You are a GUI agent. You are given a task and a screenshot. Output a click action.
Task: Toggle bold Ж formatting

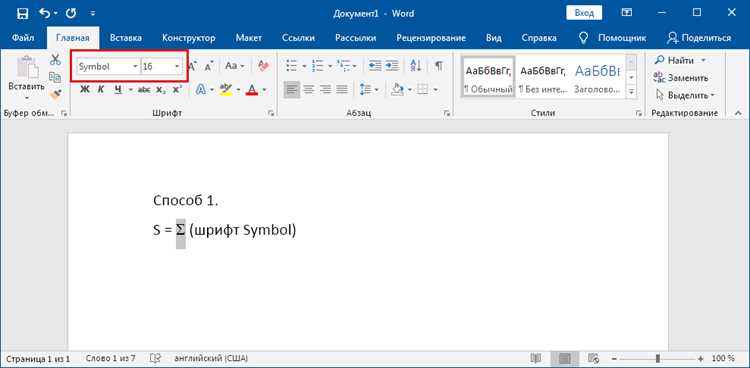click(85, 89)
